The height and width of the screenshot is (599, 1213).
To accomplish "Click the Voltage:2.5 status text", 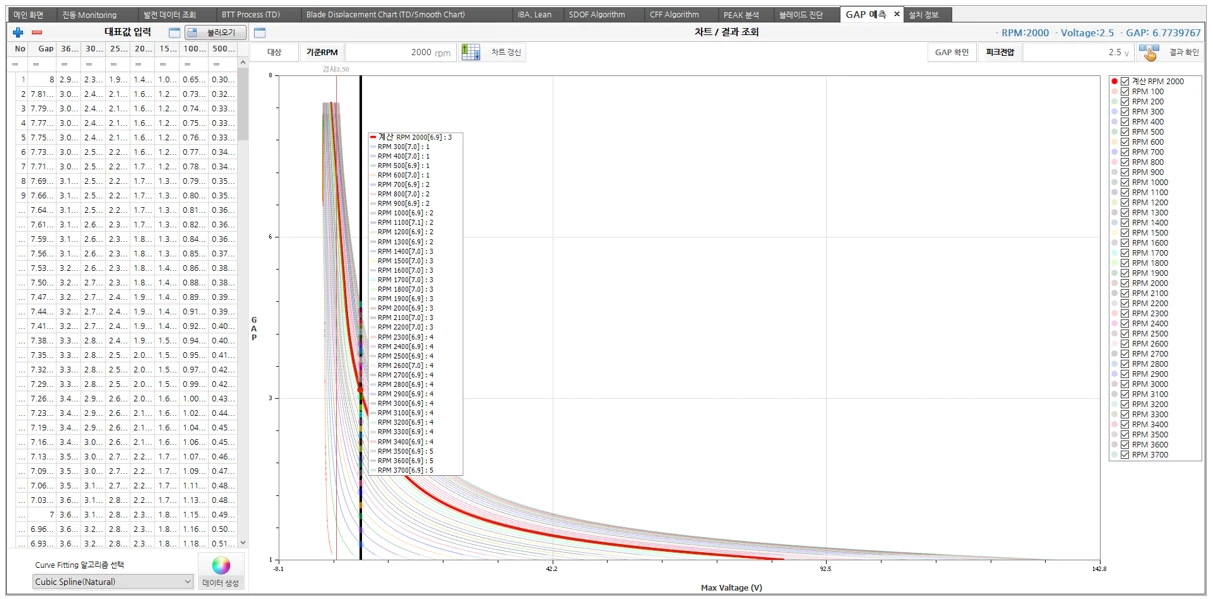I will 1086,33.
